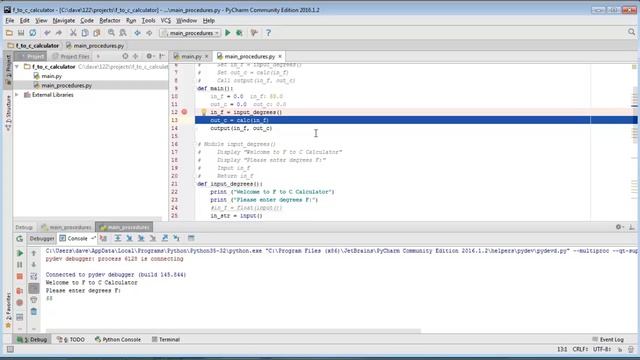Synchronize files using toolbar refresh icon
The image size is (640, 360).
pos(33,33)
